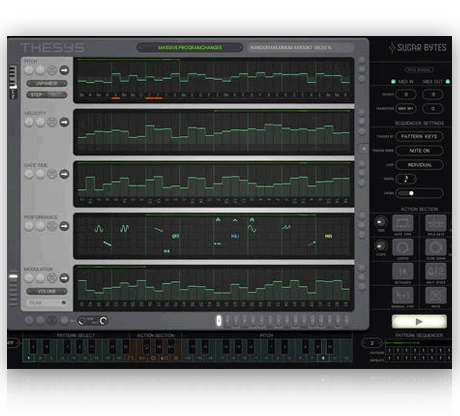Select the highlighted first pattern slot button
The image size is (460, 416).
click(x=219, y=321)
